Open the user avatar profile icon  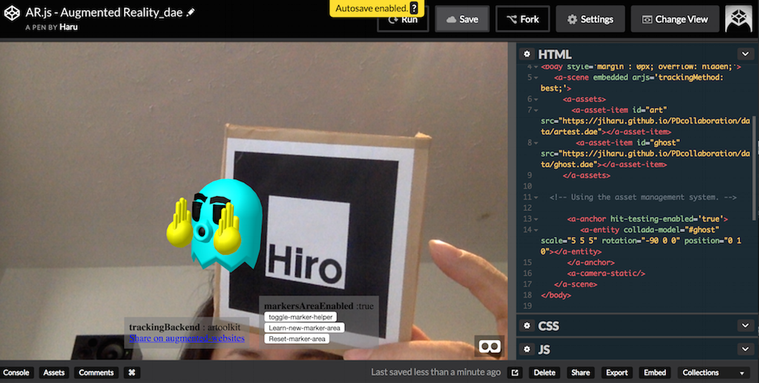click(738, 19)
